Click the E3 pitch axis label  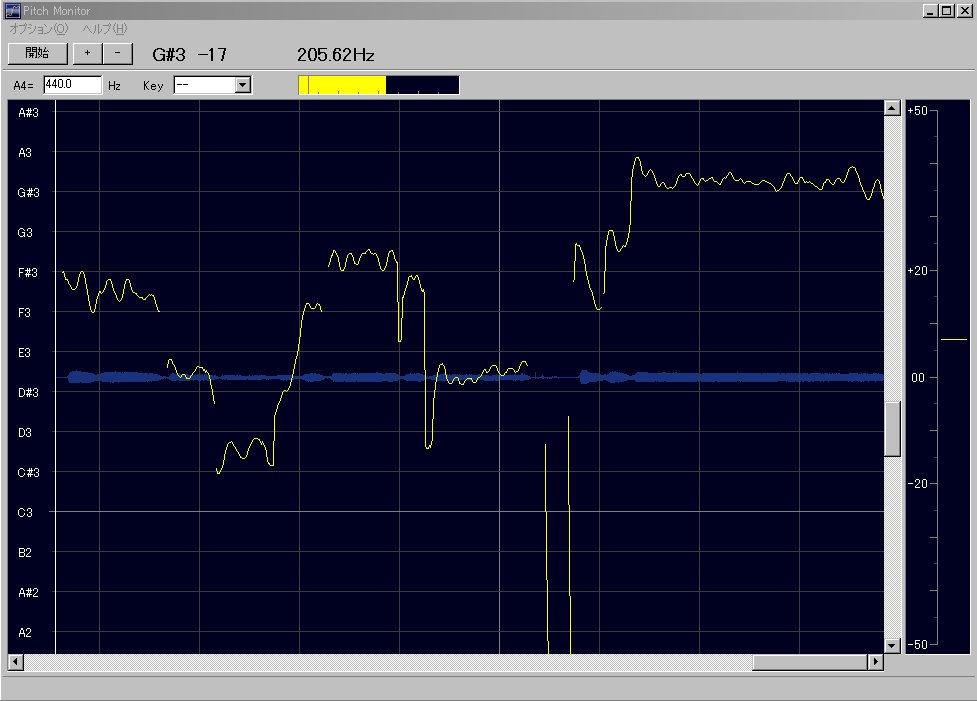click(x=24, y=353)
